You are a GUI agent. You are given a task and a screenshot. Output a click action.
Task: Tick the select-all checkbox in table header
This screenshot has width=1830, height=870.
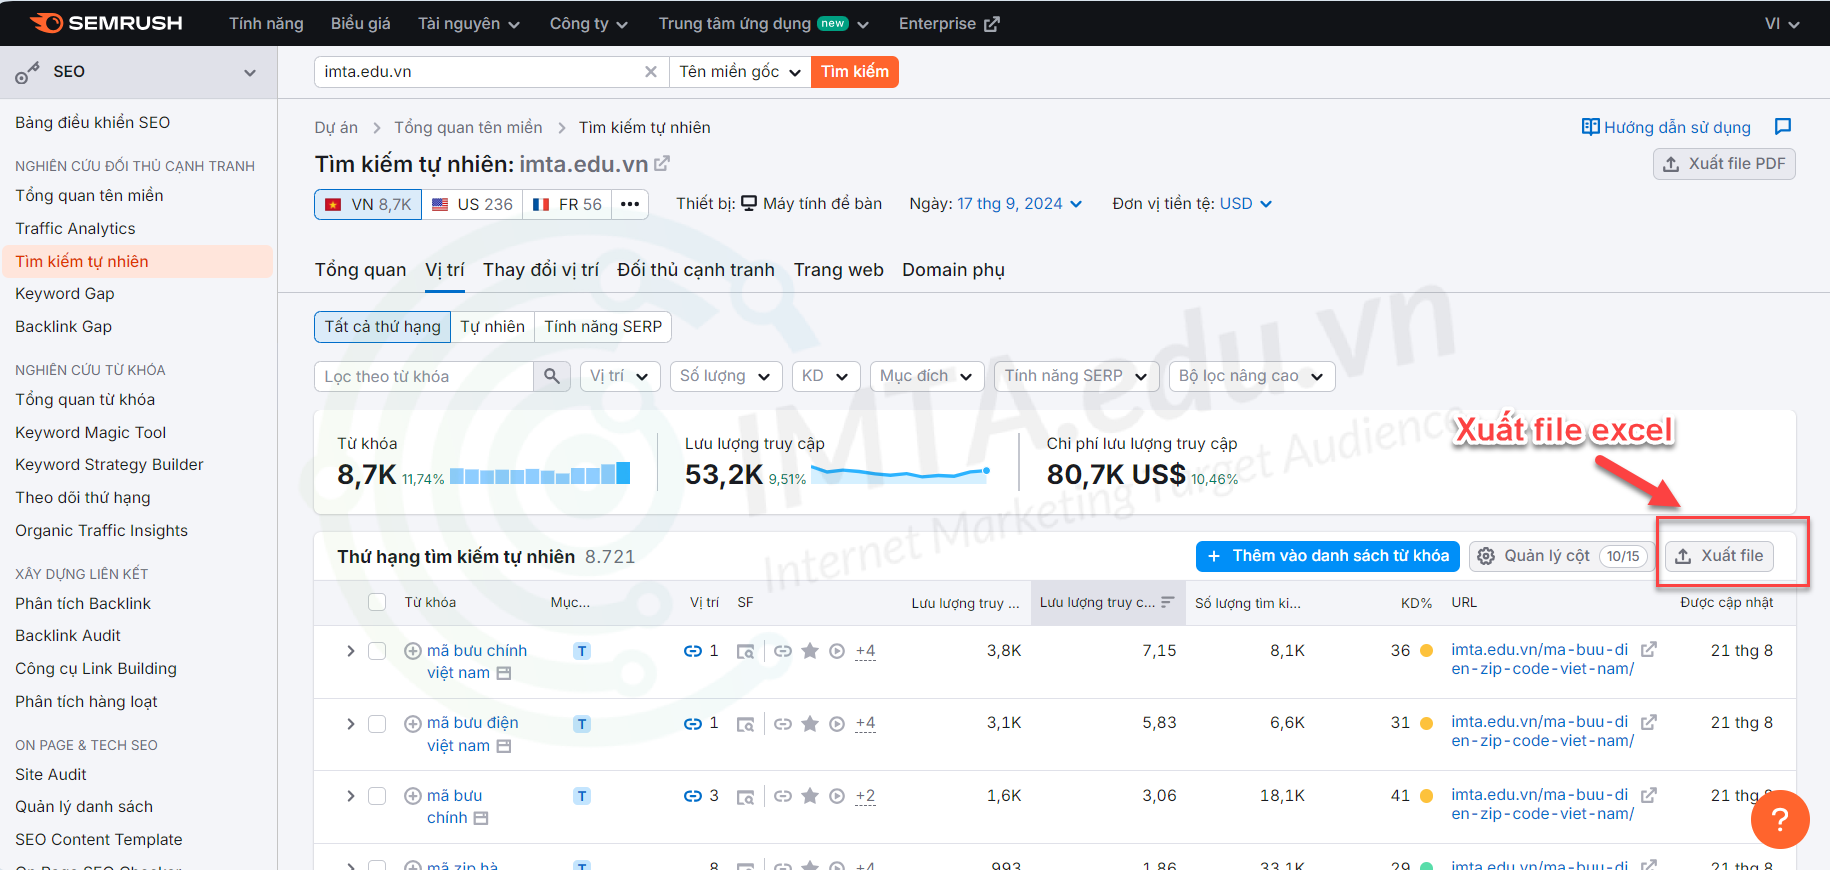pos(377,602)
